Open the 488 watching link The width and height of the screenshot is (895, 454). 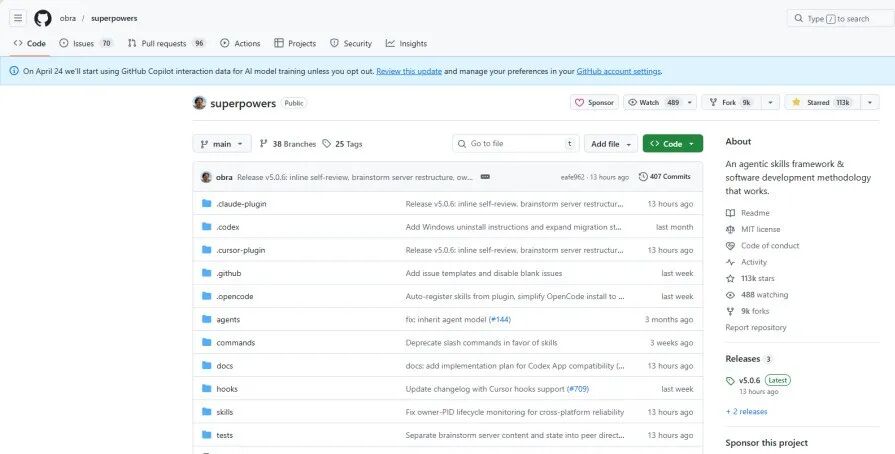tap(757, 295)
